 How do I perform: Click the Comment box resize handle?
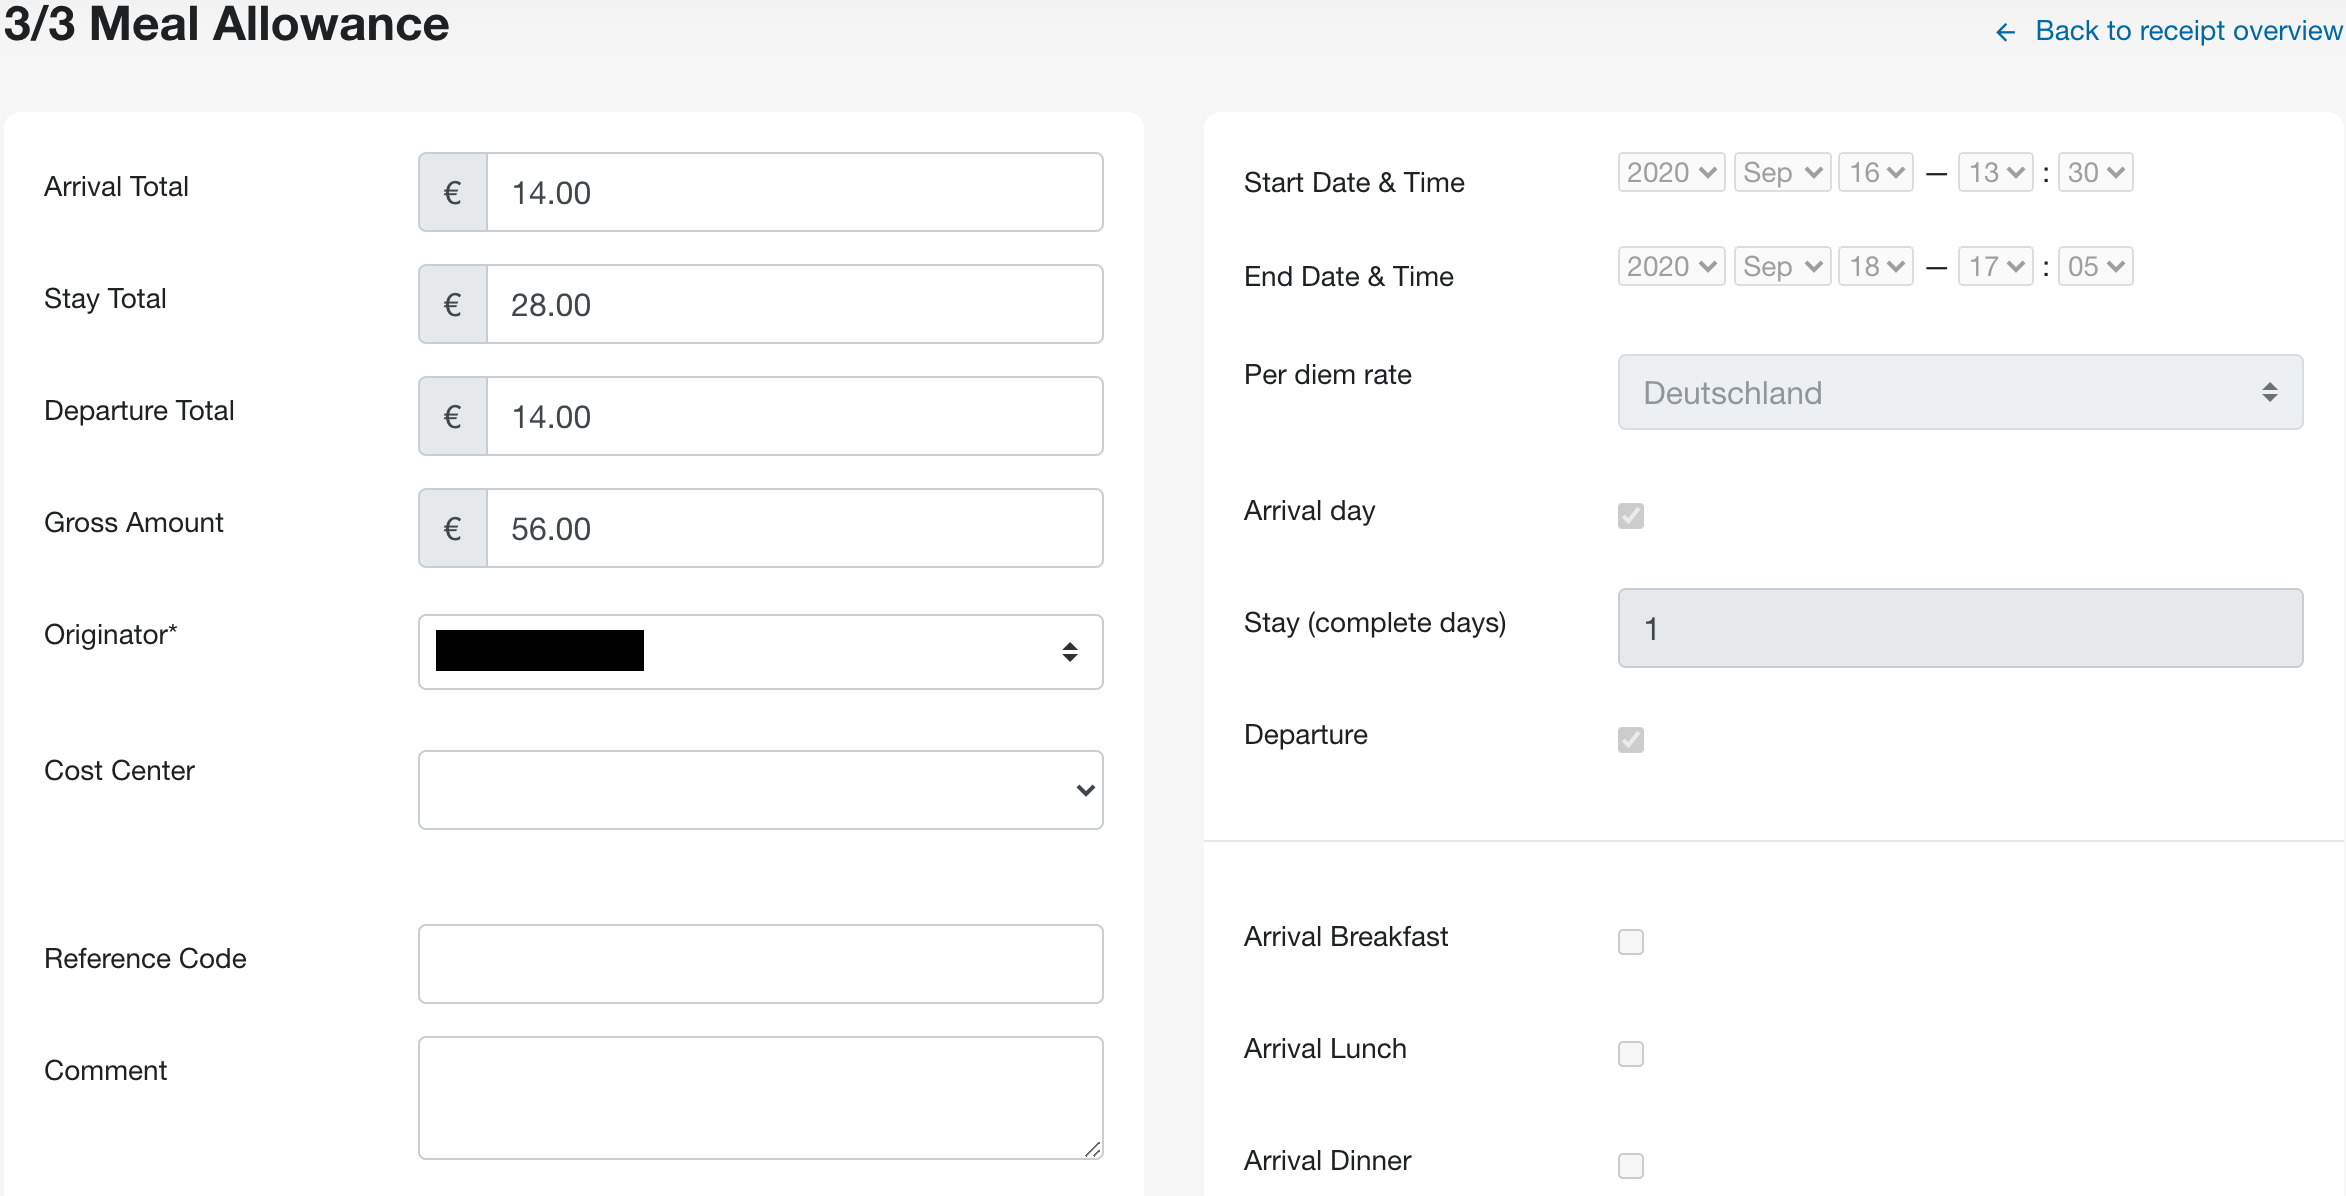click(x=1093, y=1150)
